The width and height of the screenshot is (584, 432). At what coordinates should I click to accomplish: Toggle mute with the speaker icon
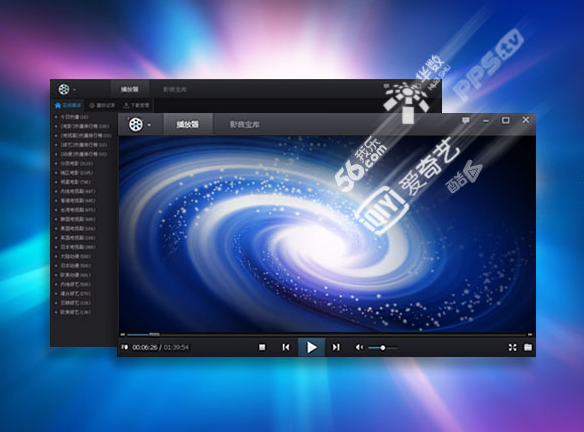(359, 347)
